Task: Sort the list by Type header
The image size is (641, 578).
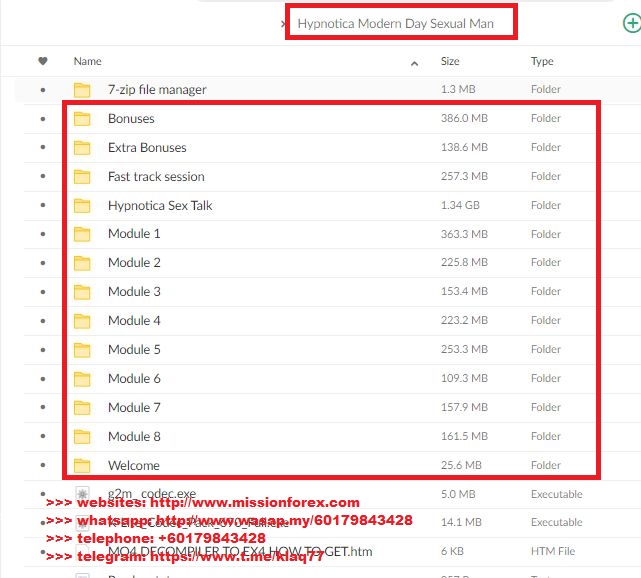Action: 542,61
